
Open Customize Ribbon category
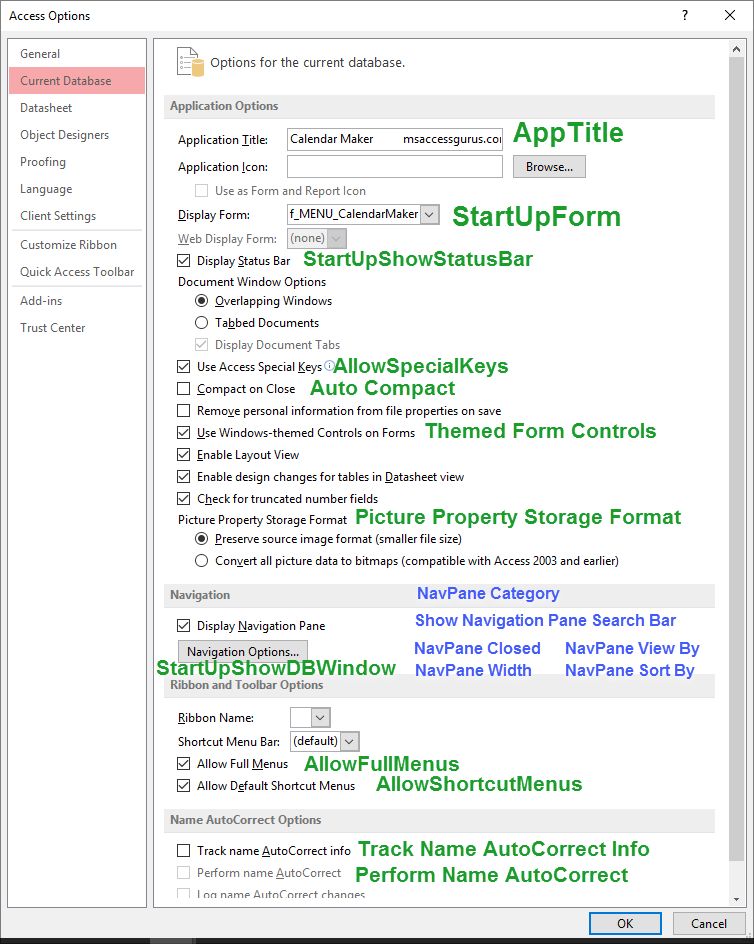(x=77, y=245)
